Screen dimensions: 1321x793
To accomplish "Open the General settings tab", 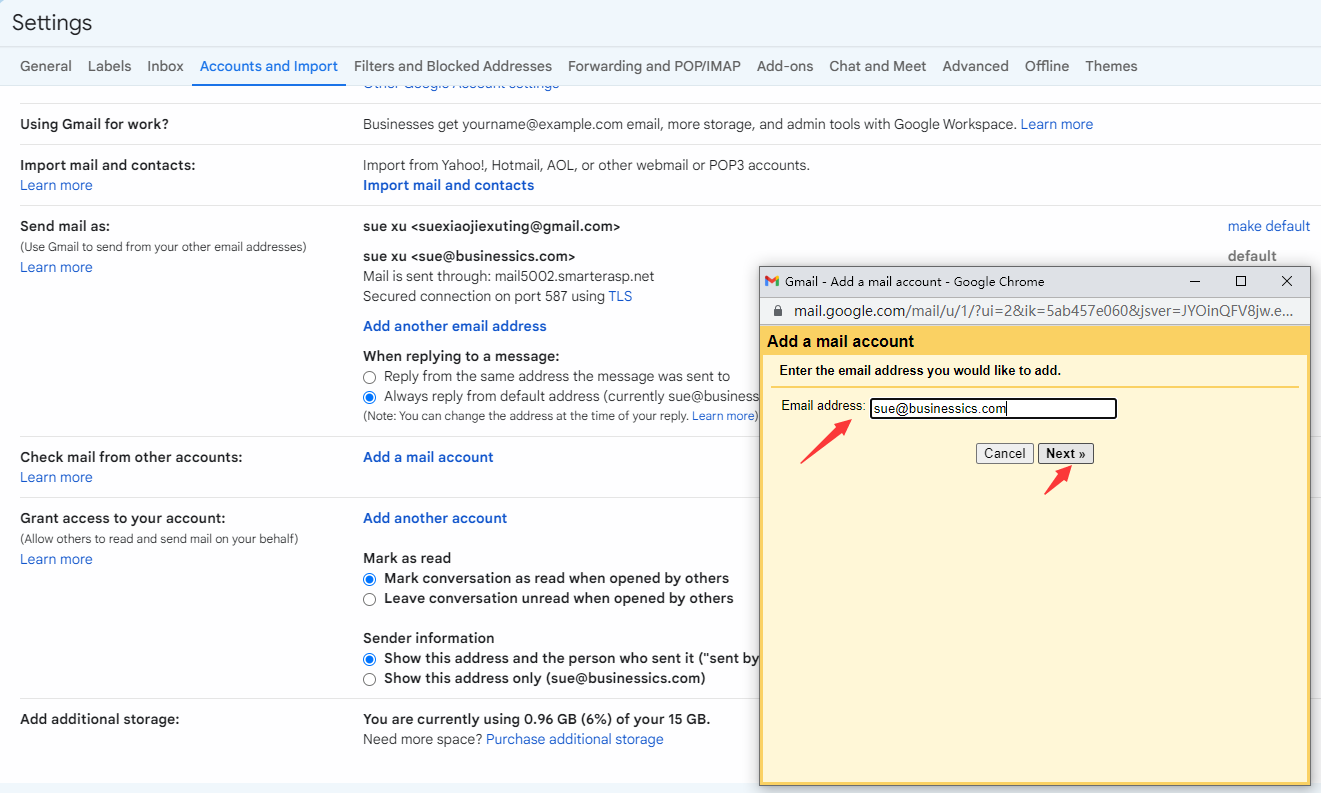I will pos(46,66).
